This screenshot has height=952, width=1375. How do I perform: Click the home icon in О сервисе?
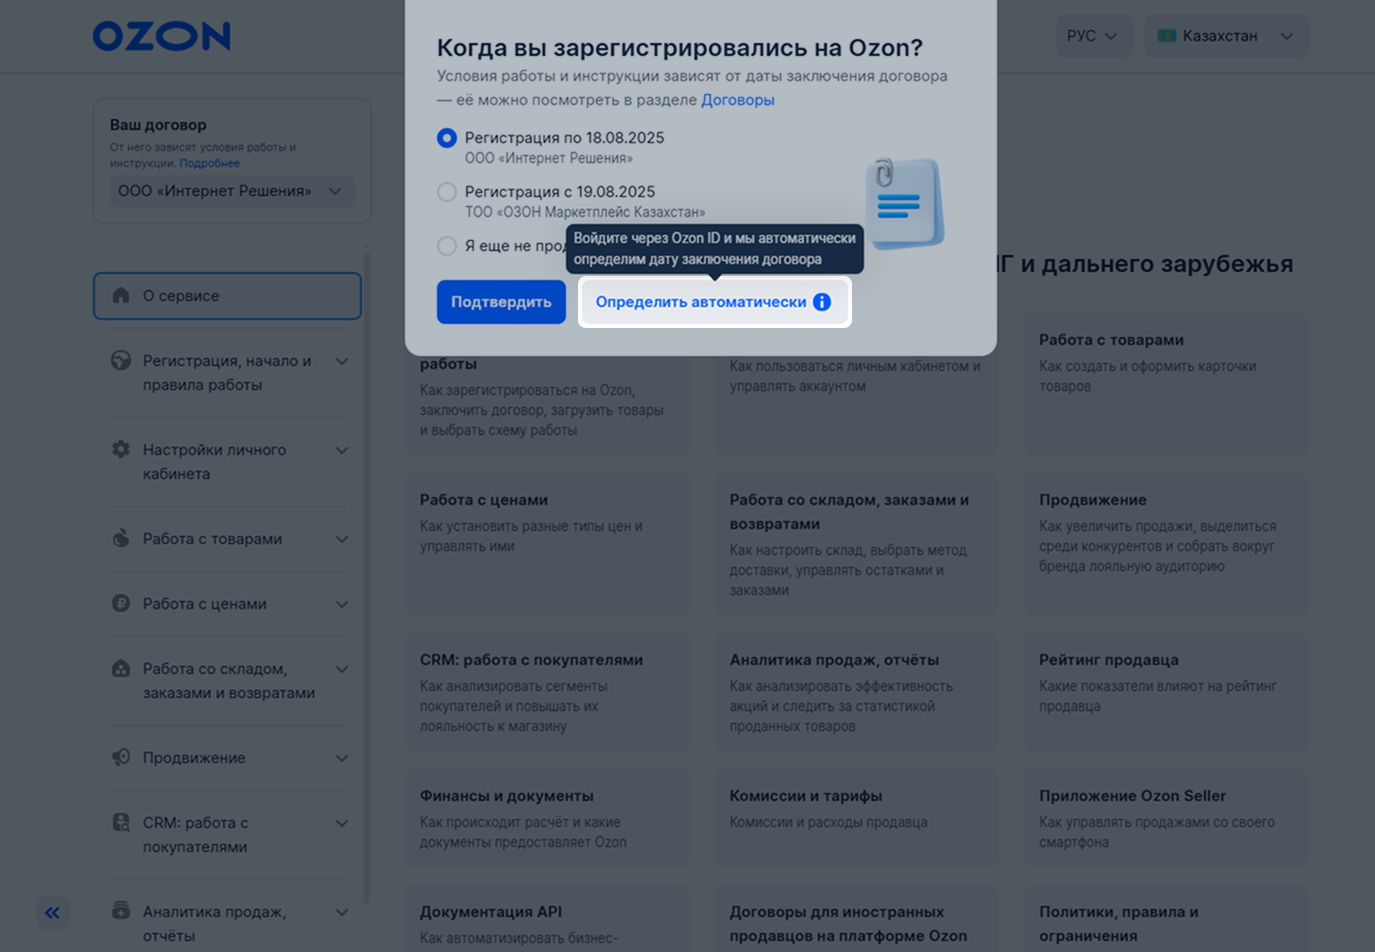121,296
